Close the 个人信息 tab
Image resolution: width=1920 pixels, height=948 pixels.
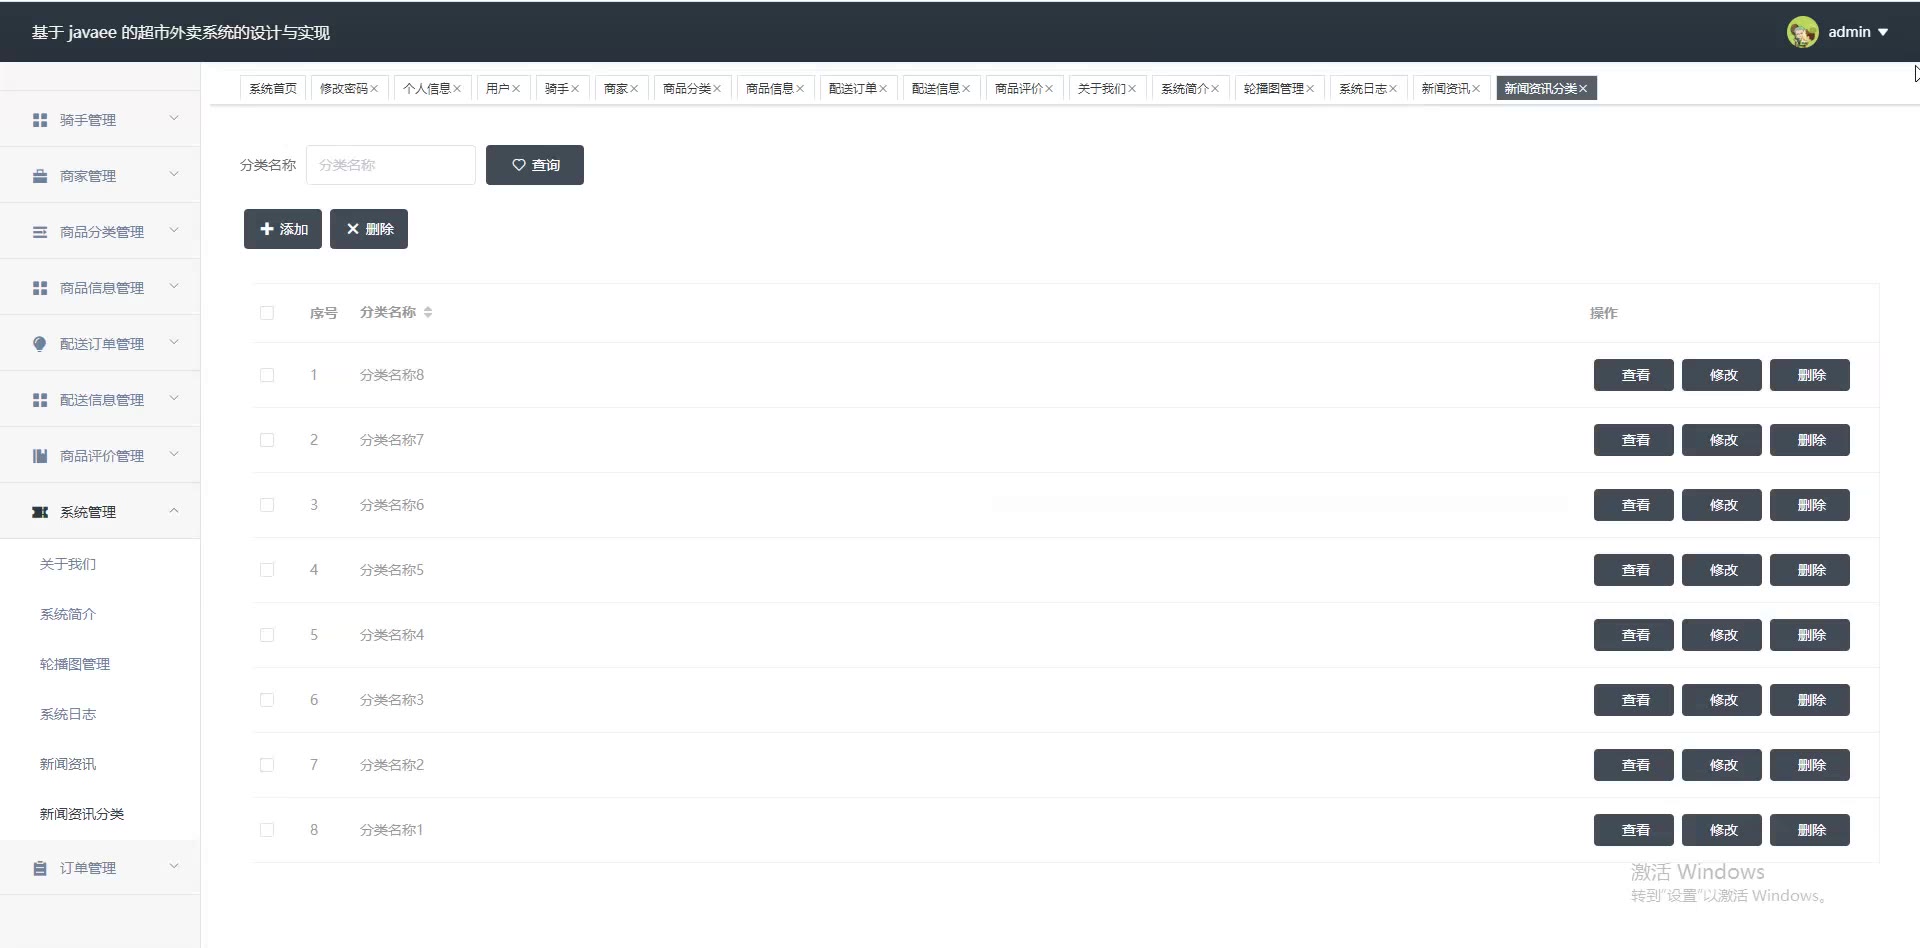tap(457, 89)
